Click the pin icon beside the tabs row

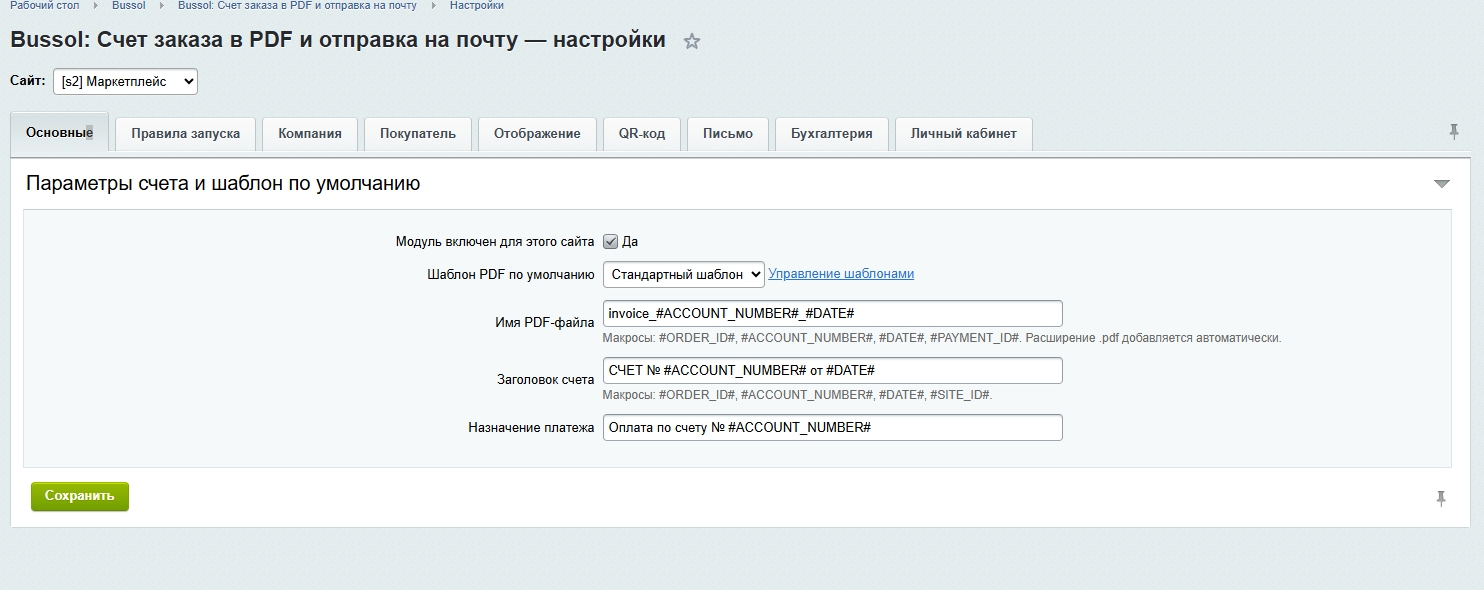pyautogui.click(x=1453, y=132)
